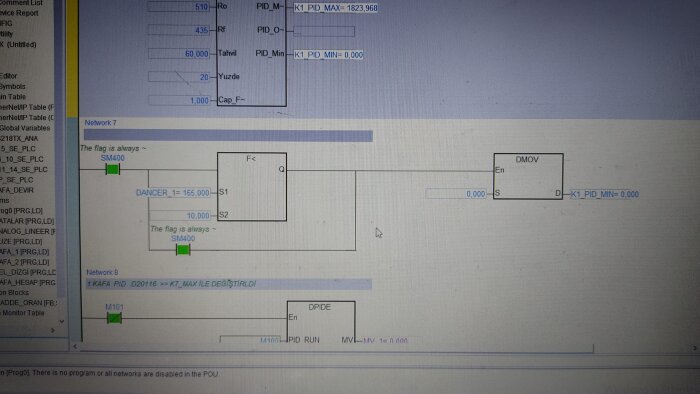Select the X (Untitled) tree entry
700x394 pixels.
click(18, 44)
